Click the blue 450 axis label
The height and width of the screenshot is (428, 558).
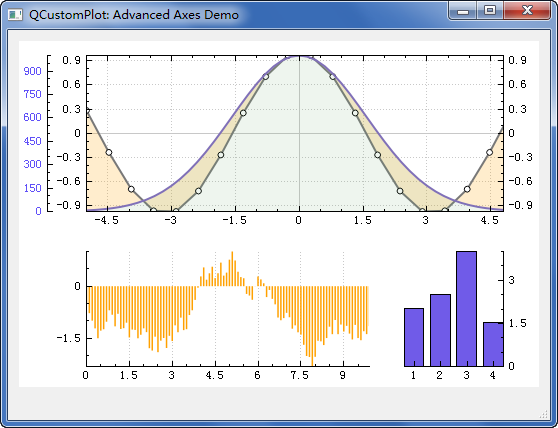pos(32,141)
